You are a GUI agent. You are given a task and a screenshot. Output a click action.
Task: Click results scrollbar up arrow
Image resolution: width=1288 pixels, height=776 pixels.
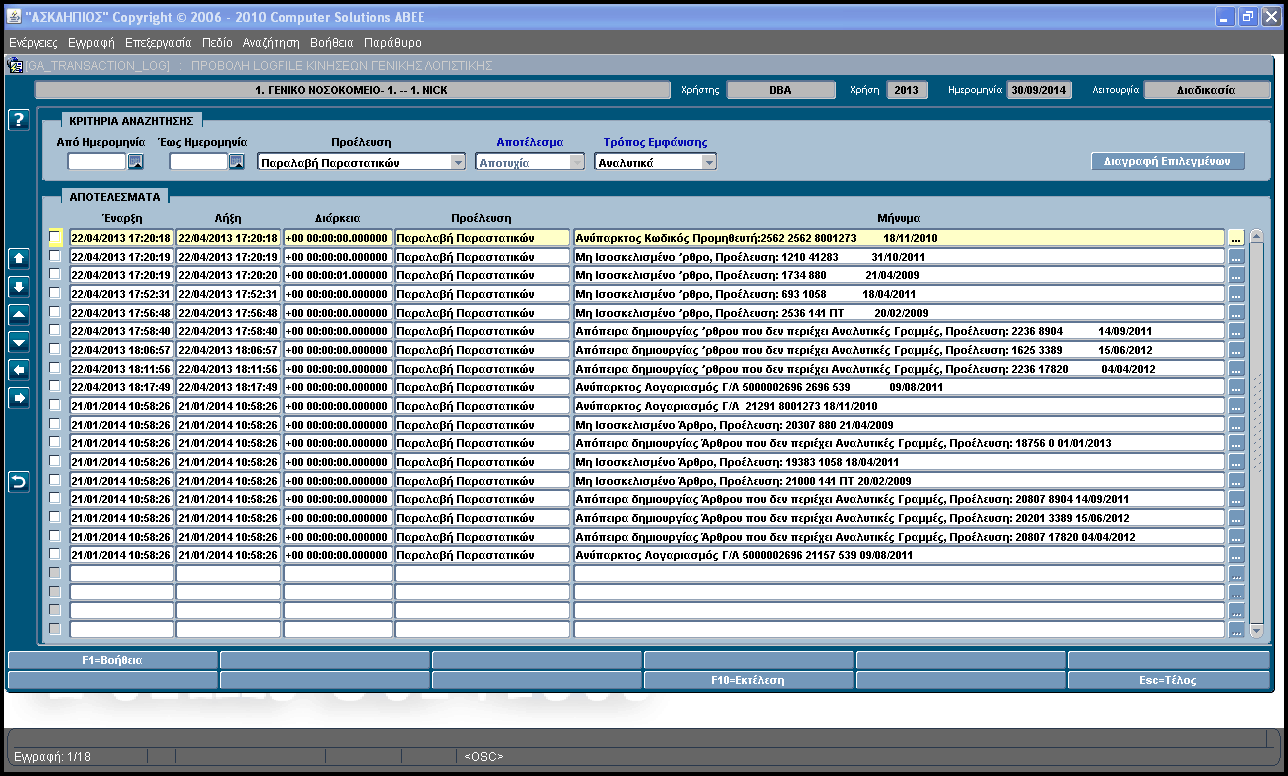click(x=1257, y=236)
